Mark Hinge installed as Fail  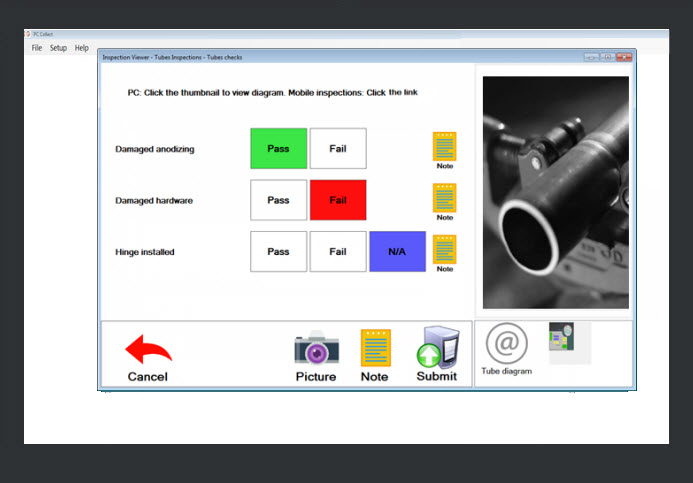(x=338, y=252)
